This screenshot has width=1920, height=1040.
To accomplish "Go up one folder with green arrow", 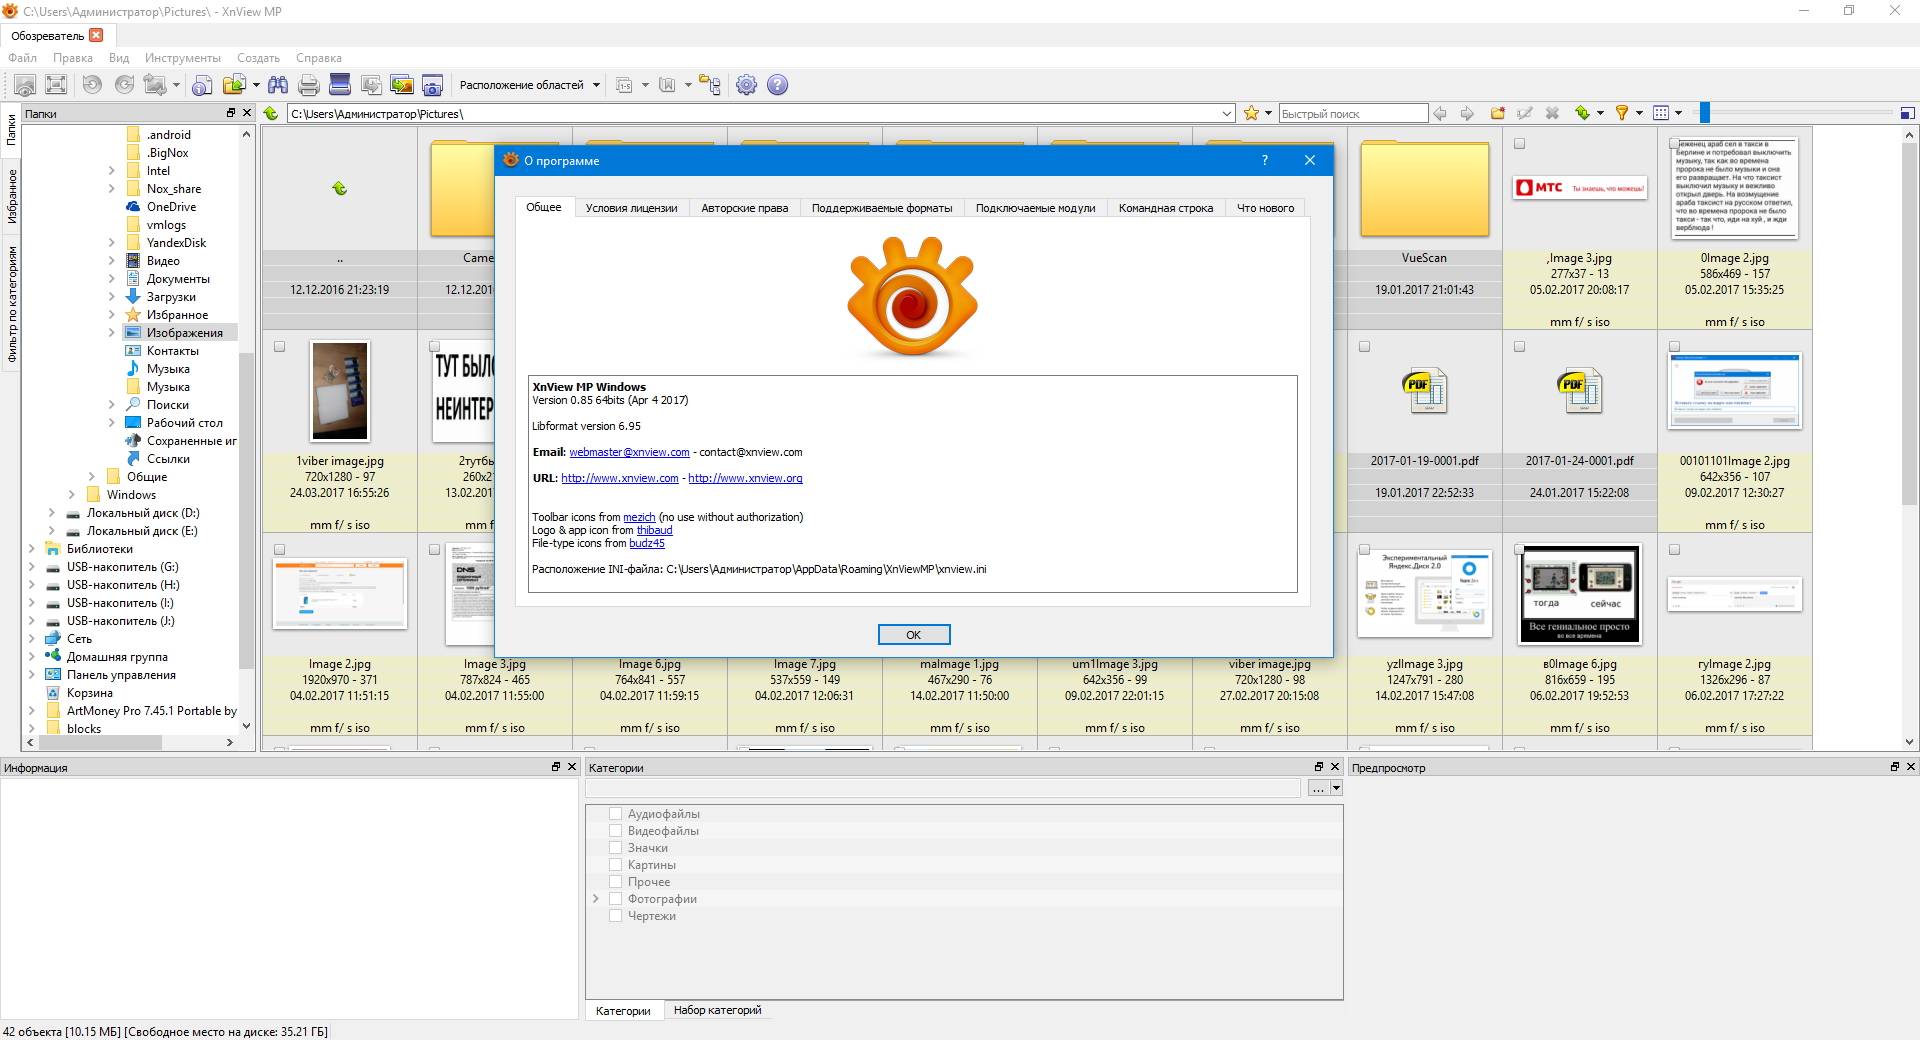I will 271,113.
